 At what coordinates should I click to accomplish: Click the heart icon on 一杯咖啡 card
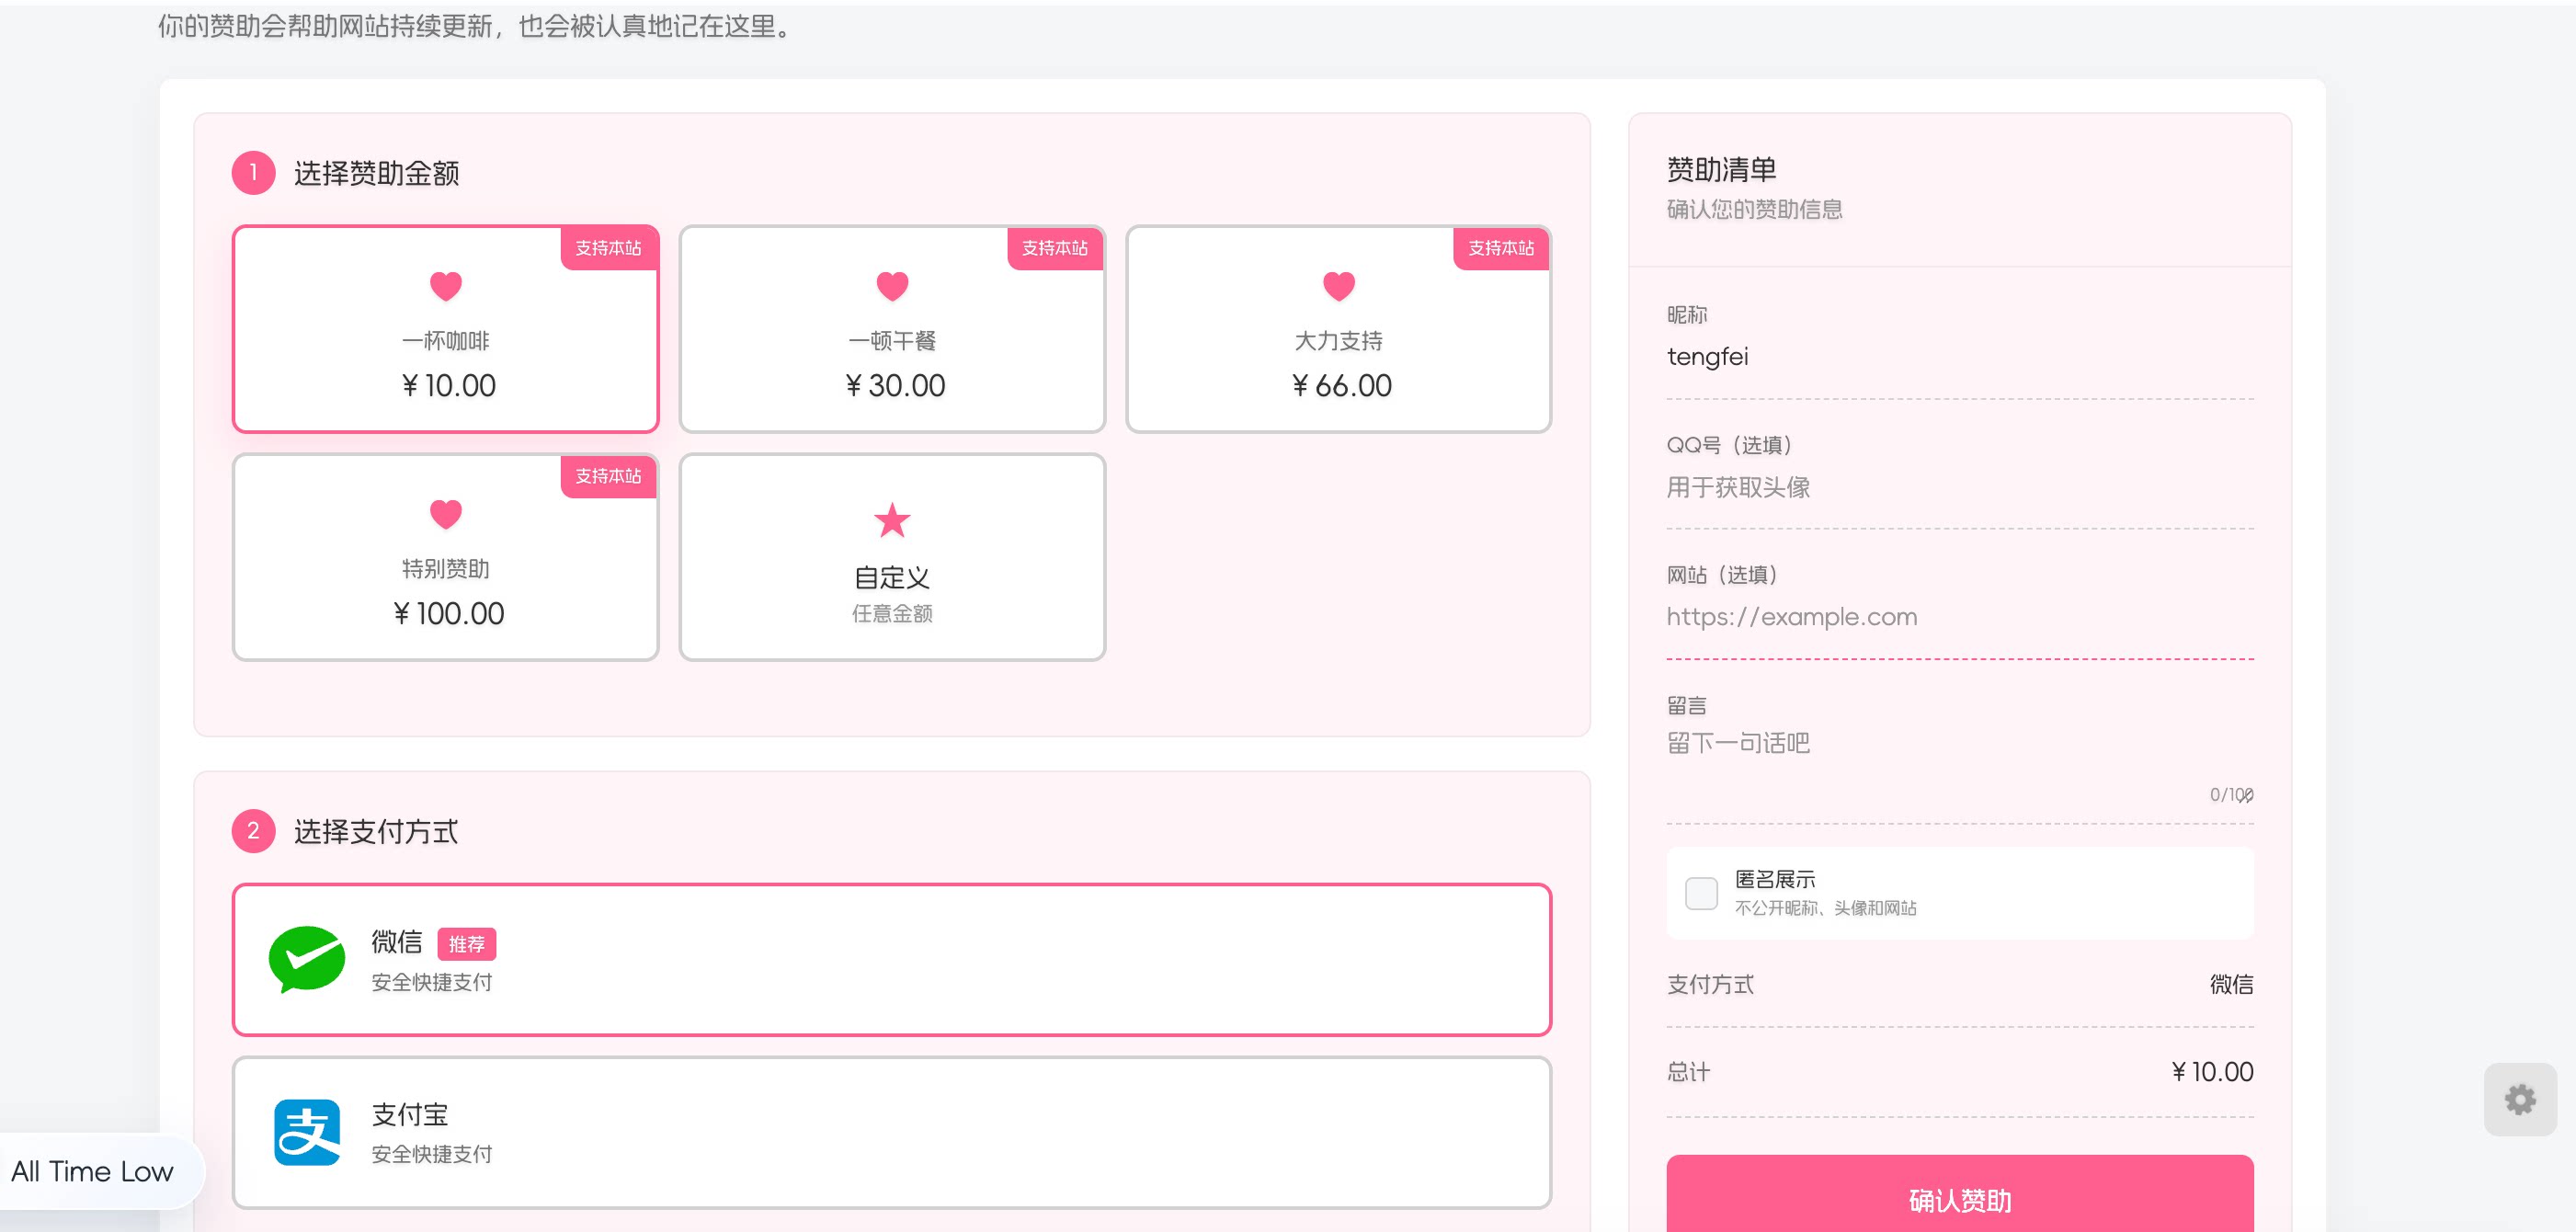pos(446,286)
